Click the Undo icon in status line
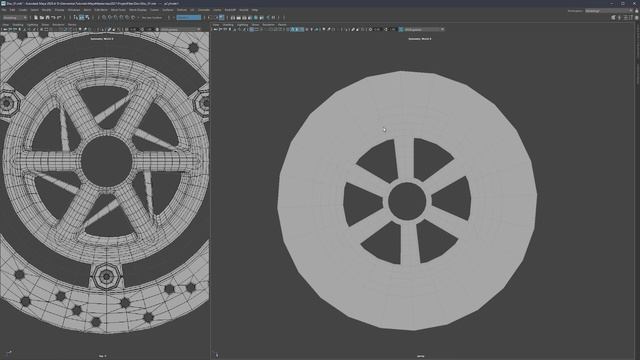This screenshot has height=360, width=640. (x=53, y=18)
